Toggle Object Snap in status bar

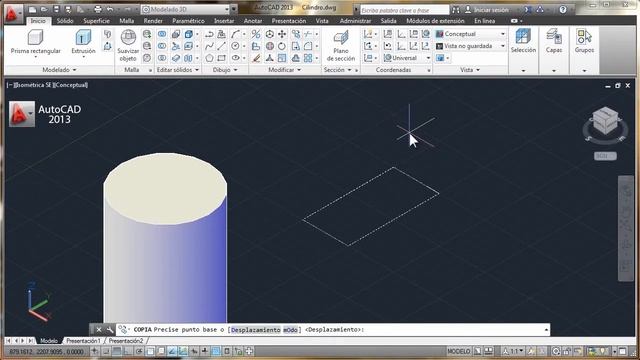pyautogui.click(x=150, y=351)
